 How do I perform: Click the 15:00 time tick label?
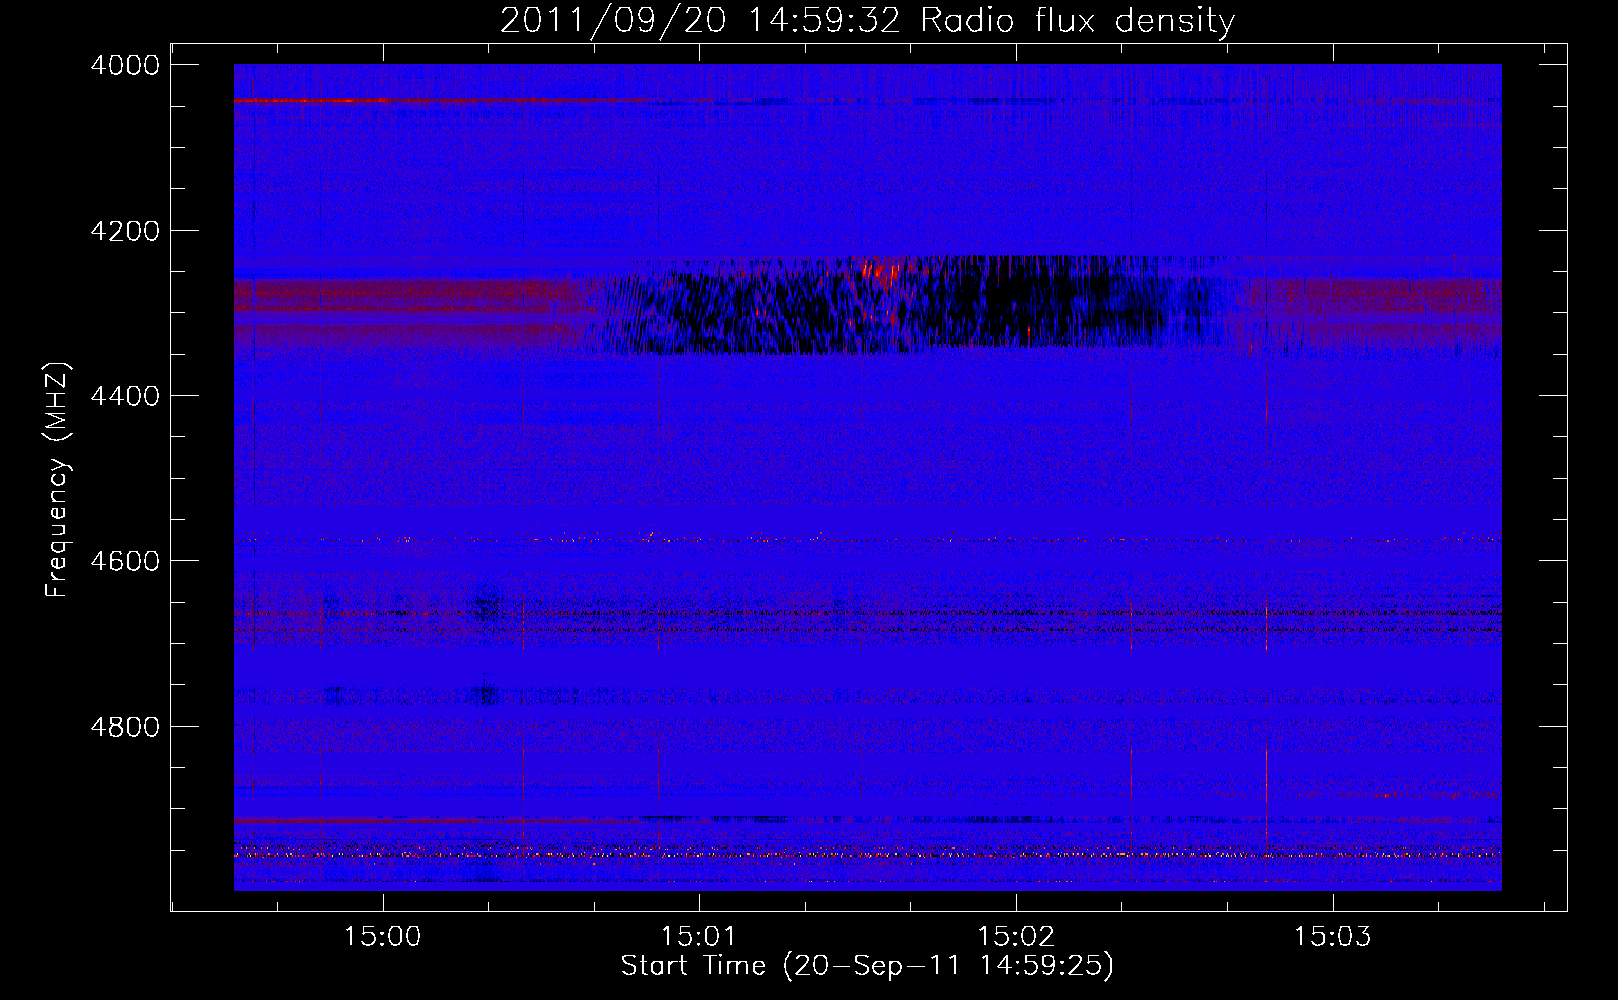pos(382,937)
